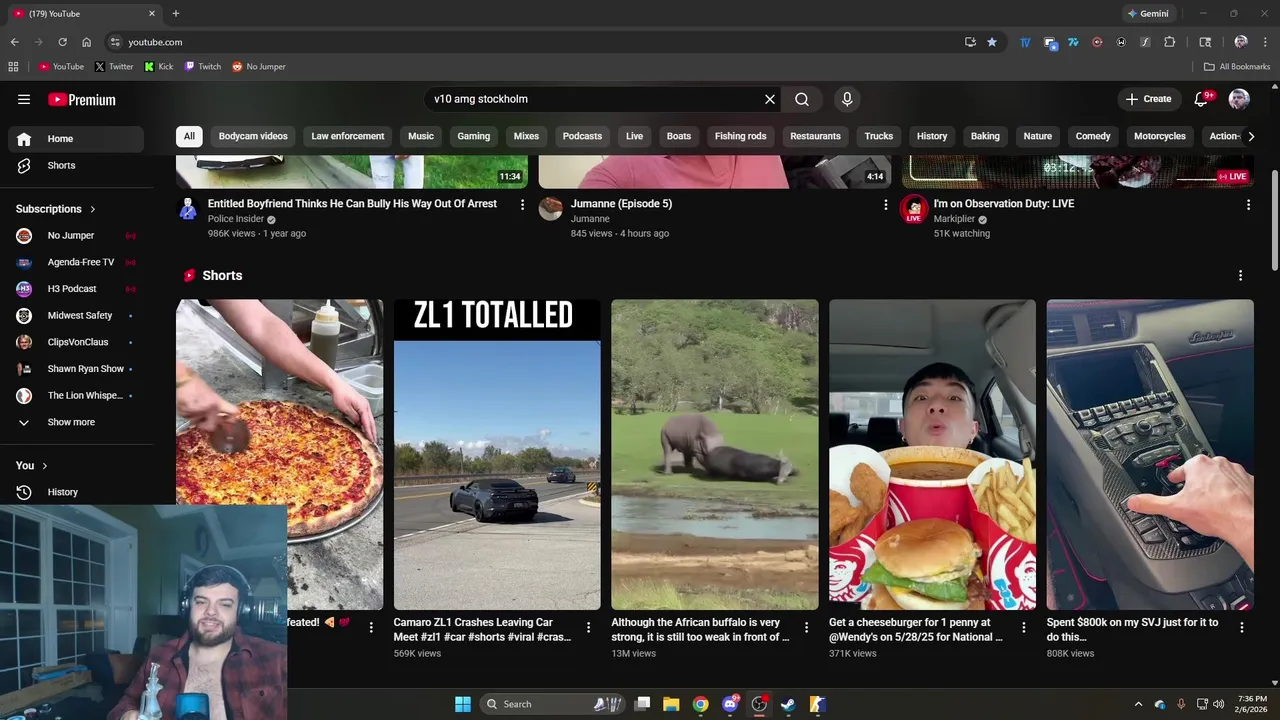The image size is (1280, 720).
Task: Select the Bodycam videos chip
Action: click(253, 136)
